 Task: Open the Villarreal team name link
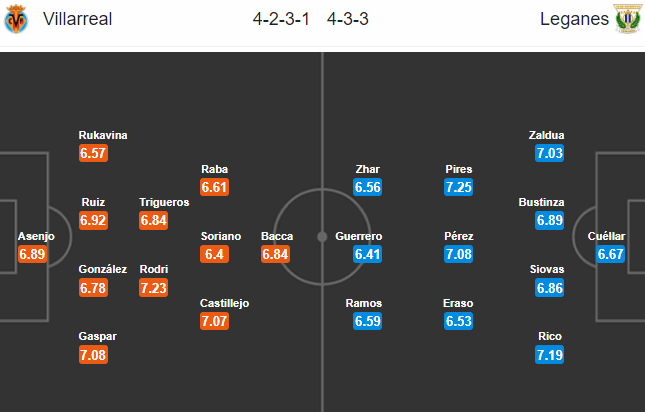pos(77,19)
